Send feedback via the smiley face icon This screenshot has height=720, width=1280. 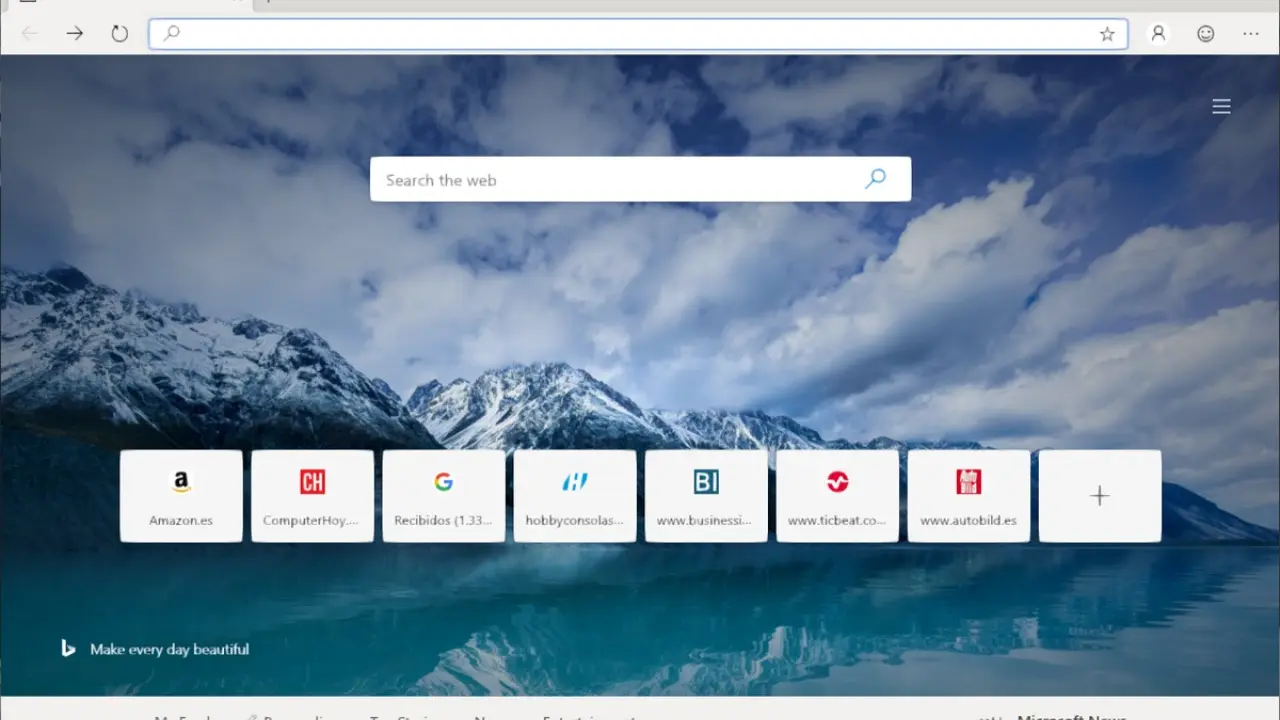1206,34
